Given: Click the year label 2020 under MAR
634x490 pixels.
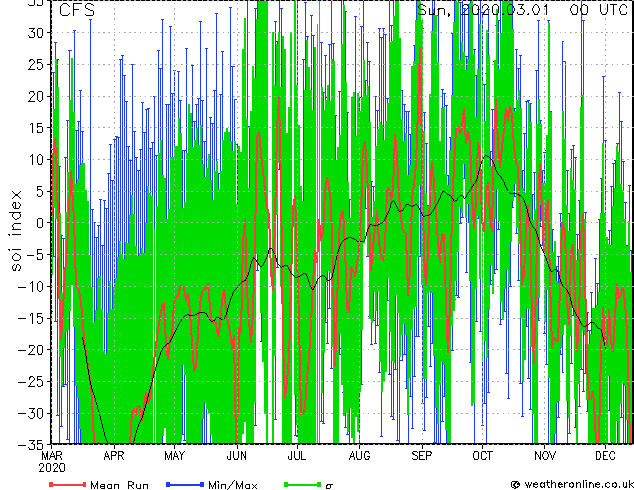Looking at the screenshot, I should (52, 468).
